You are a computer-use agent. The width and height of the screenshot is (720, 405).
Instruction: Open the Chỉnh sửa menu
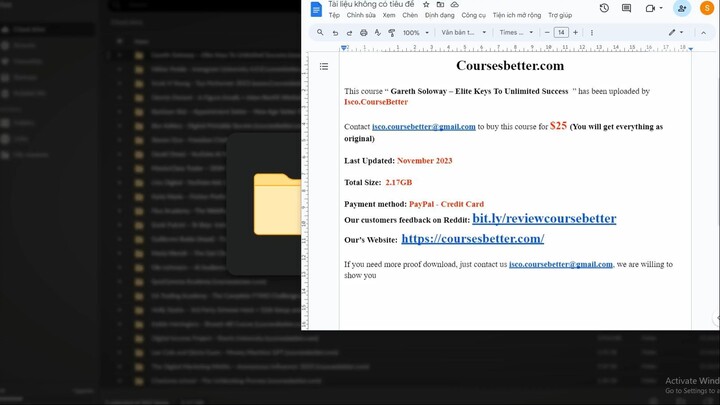coord(361,15)
